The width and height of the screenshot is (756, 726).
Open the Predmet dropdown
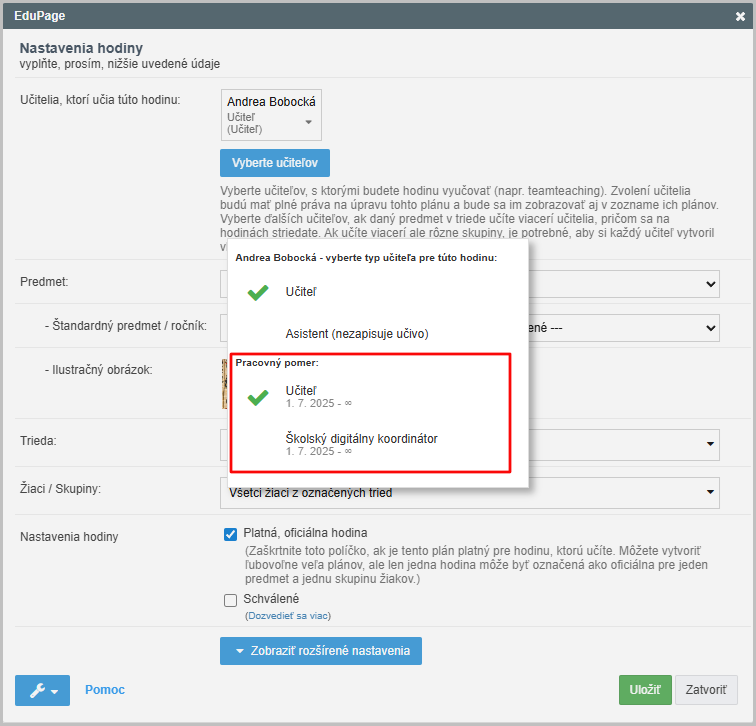click(709, 284)
